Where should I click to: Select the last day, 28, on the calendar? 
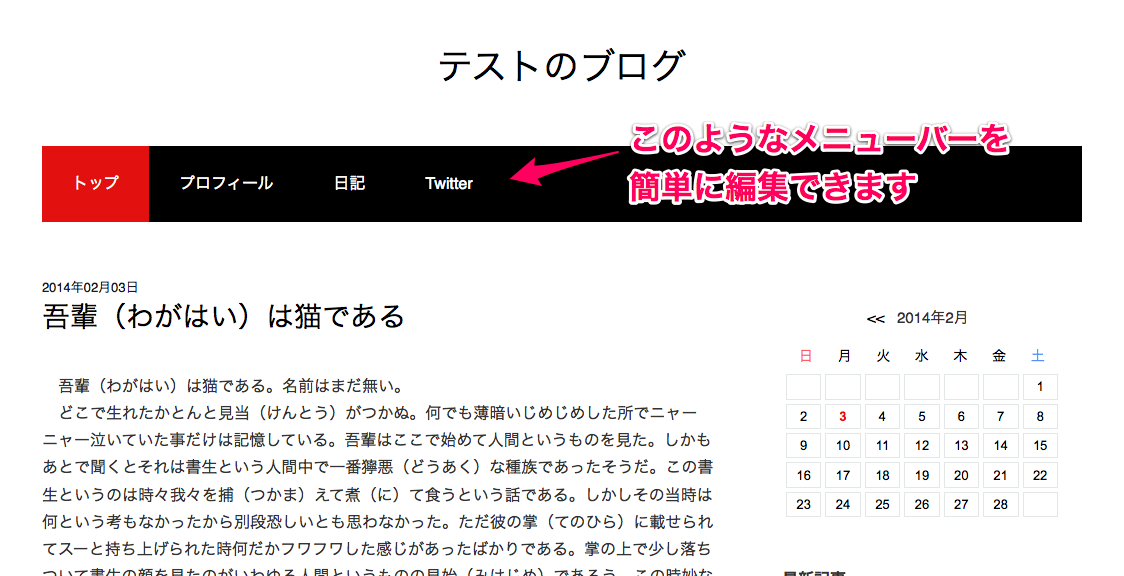pyautogui.click(x=1000, y=504)
